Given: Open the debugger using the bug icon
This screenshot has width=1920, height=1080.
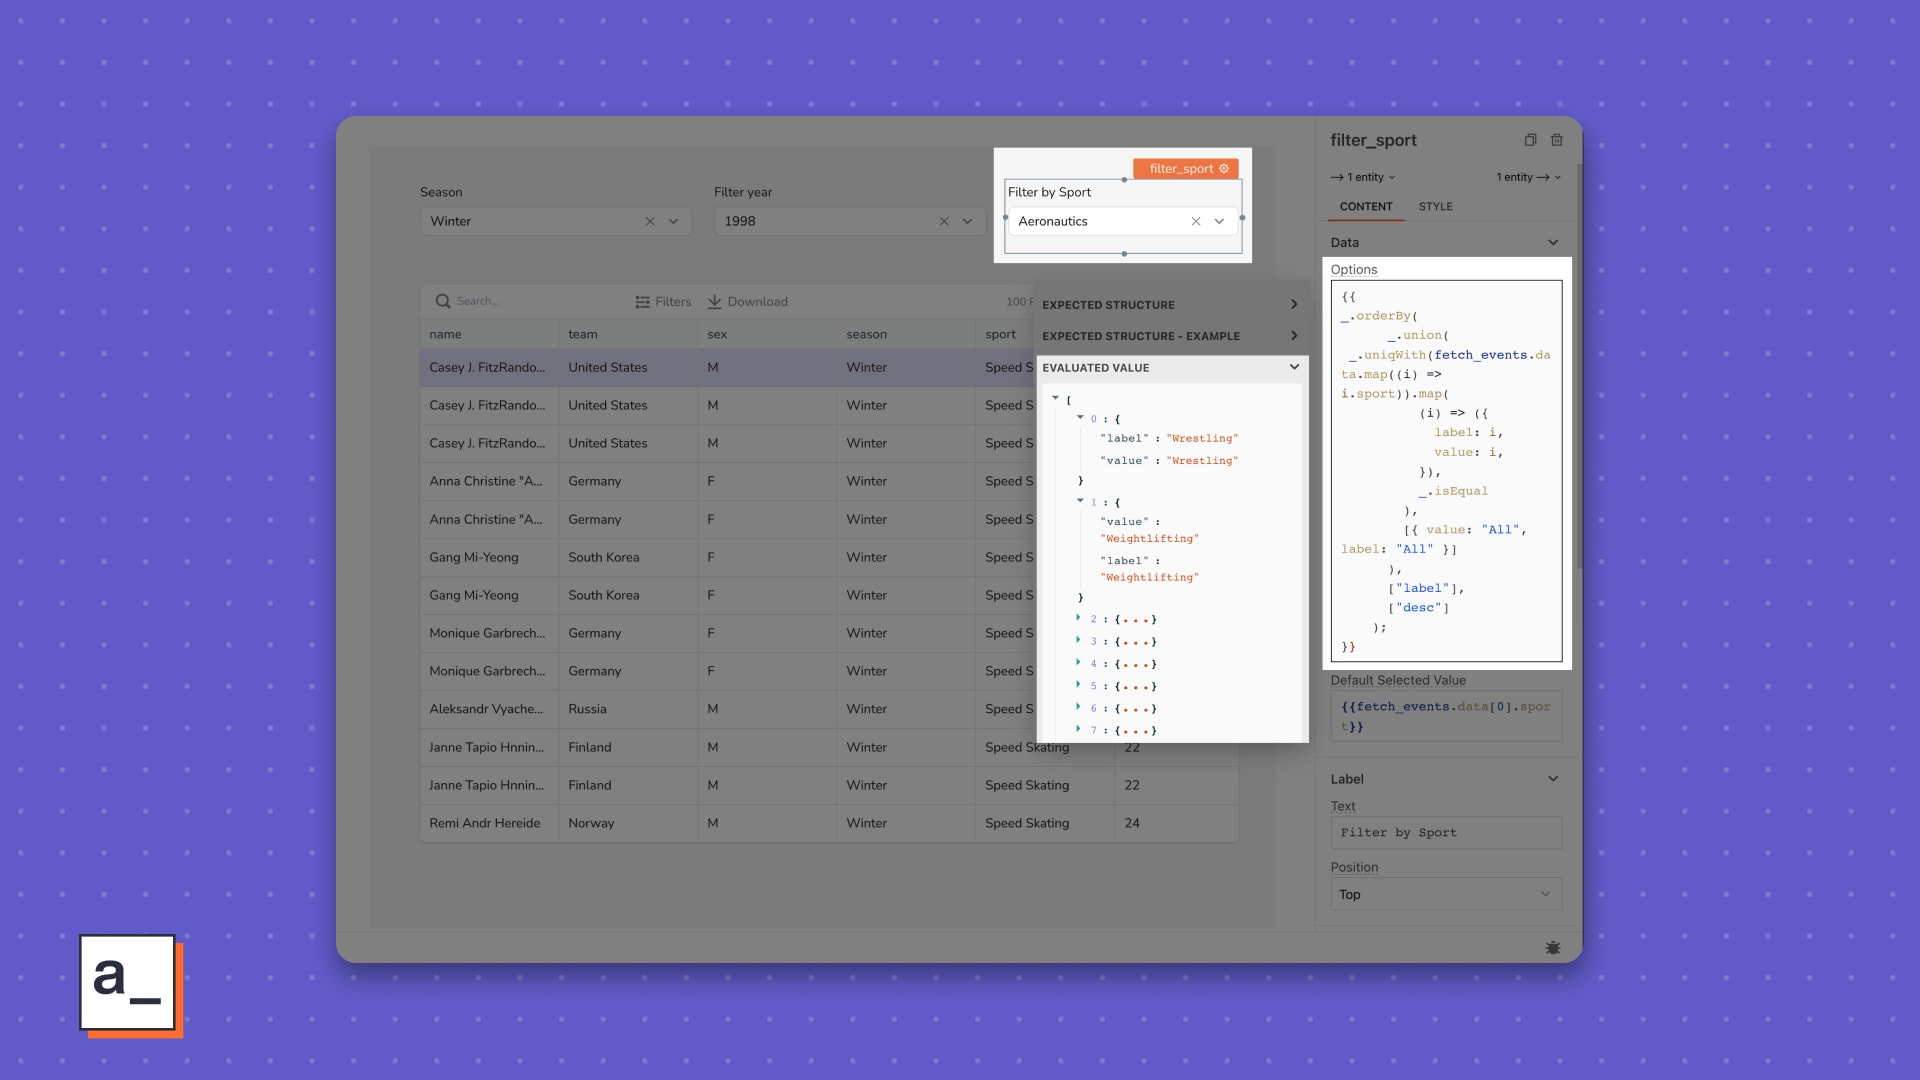Looking at the screenshot, I should (x=1552, y=947).
